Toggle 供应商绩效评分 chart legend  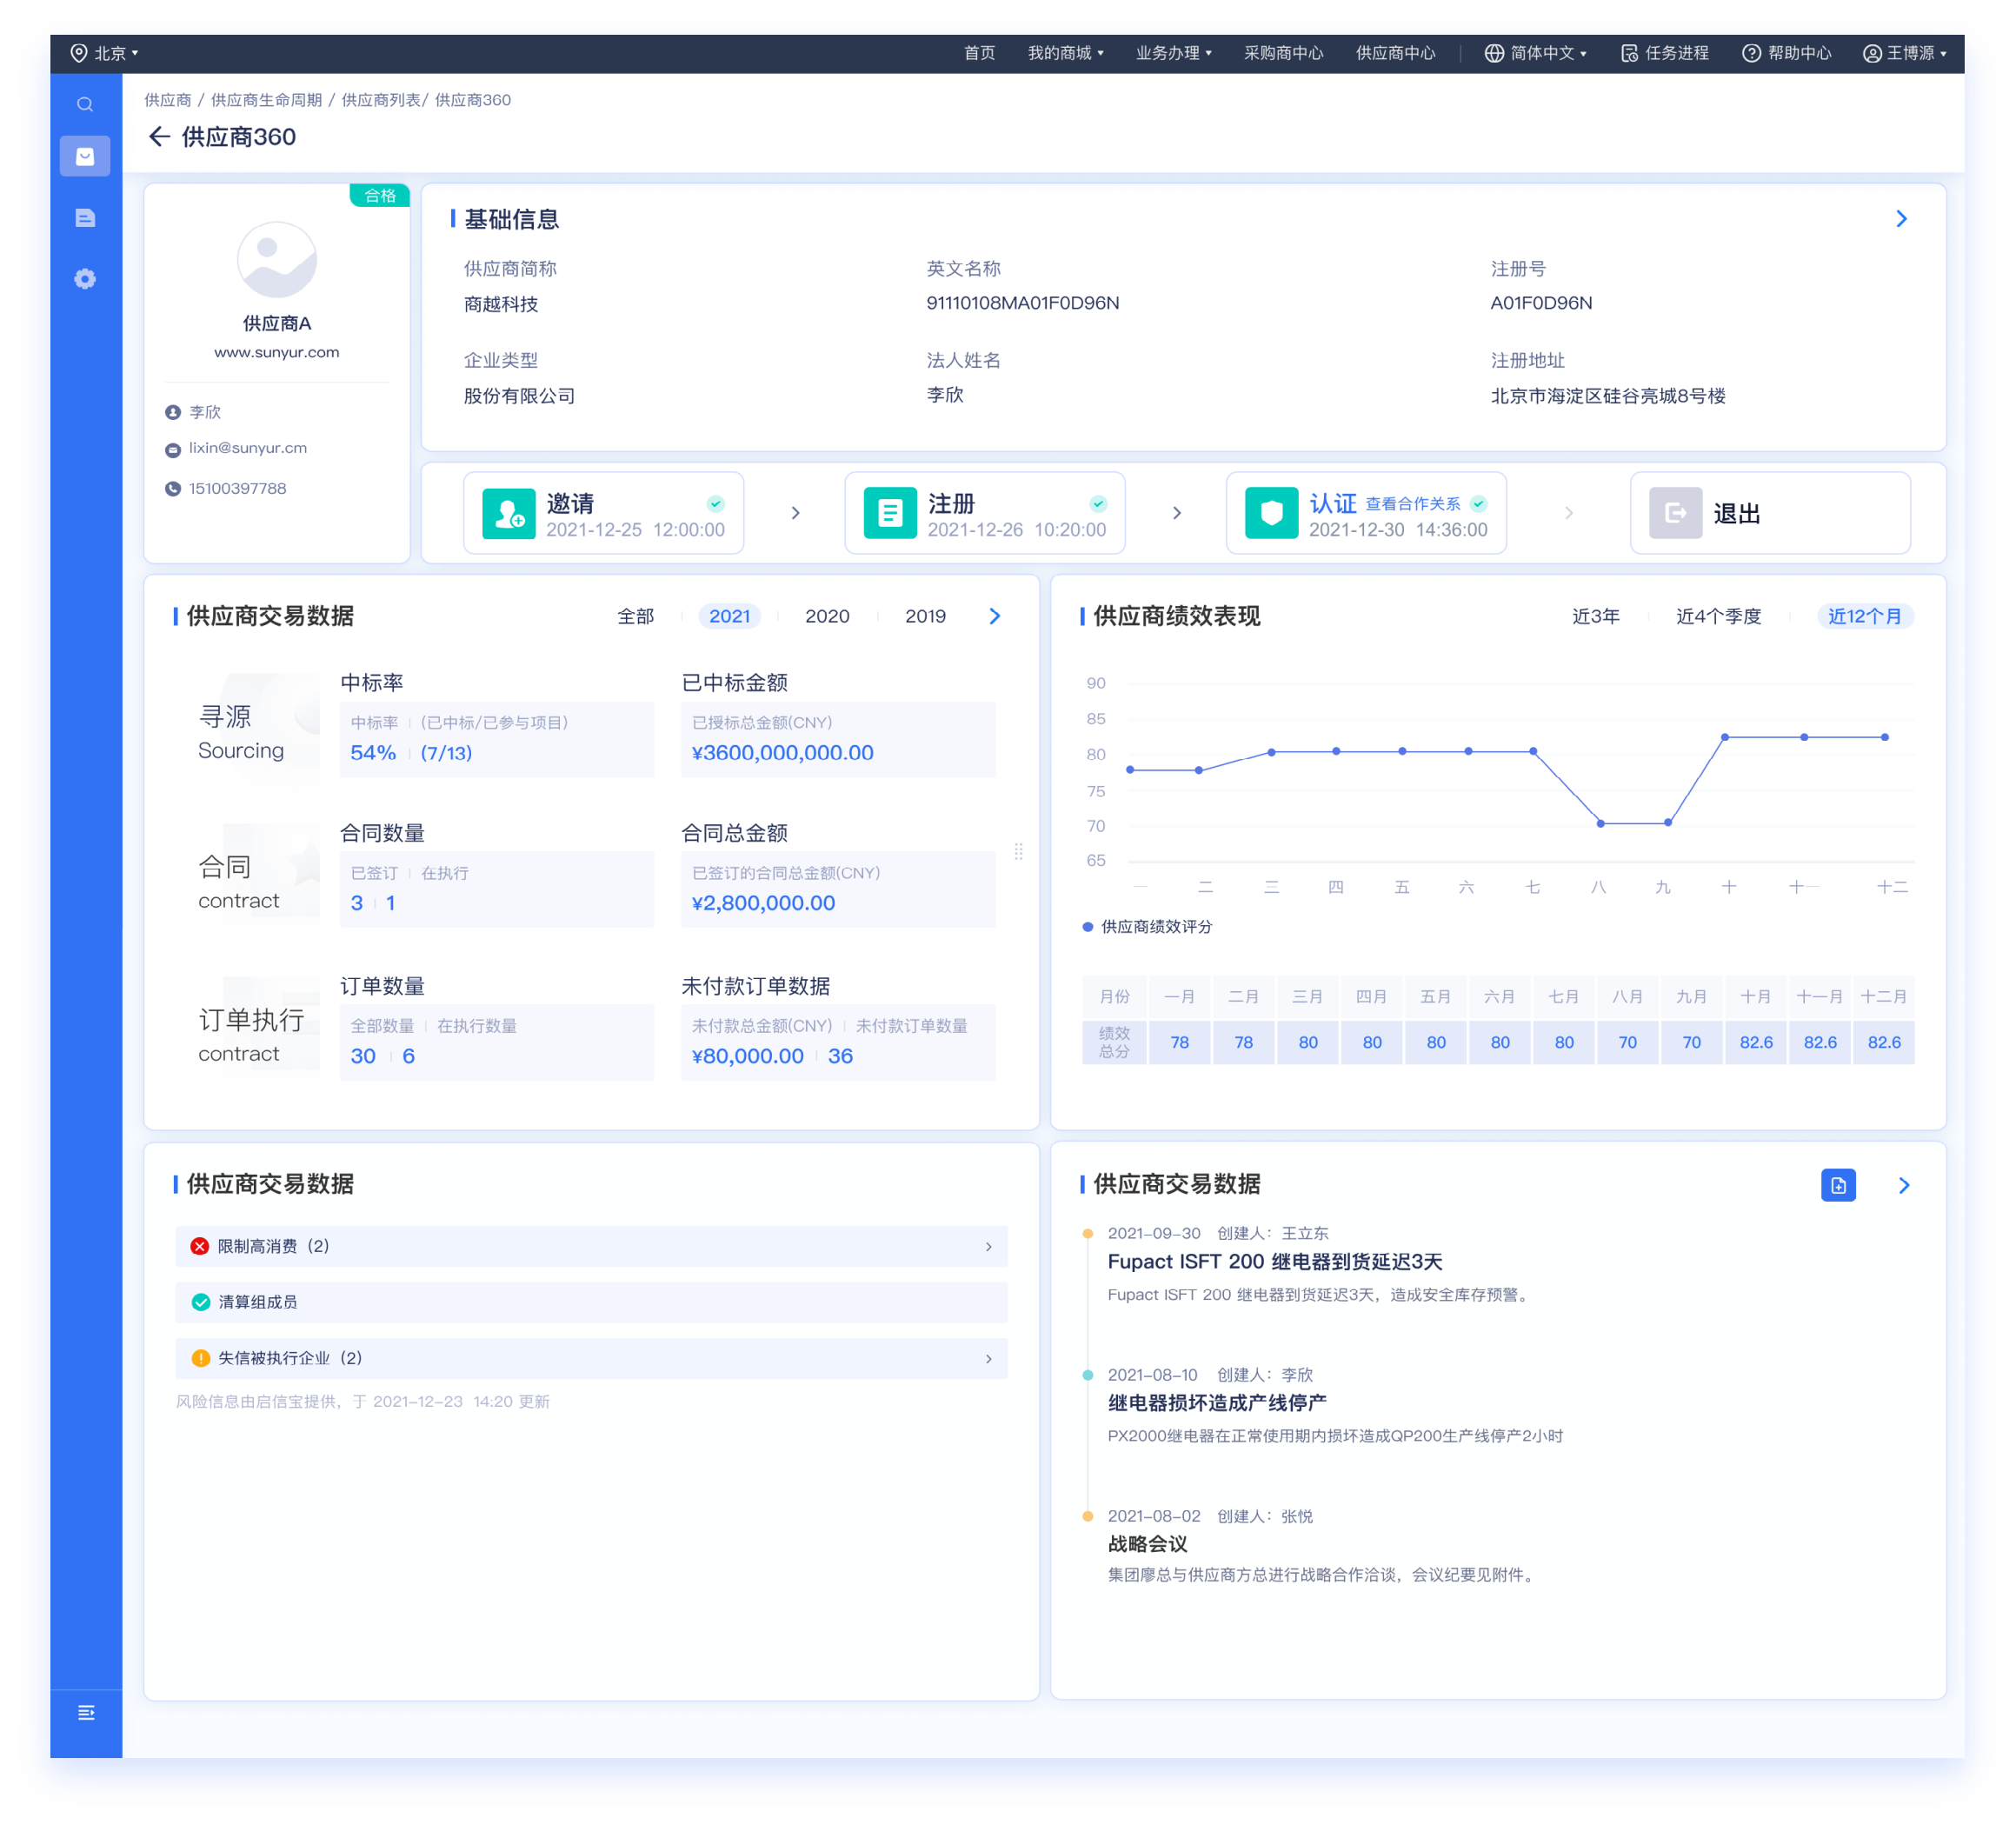tap(1147, 927)
